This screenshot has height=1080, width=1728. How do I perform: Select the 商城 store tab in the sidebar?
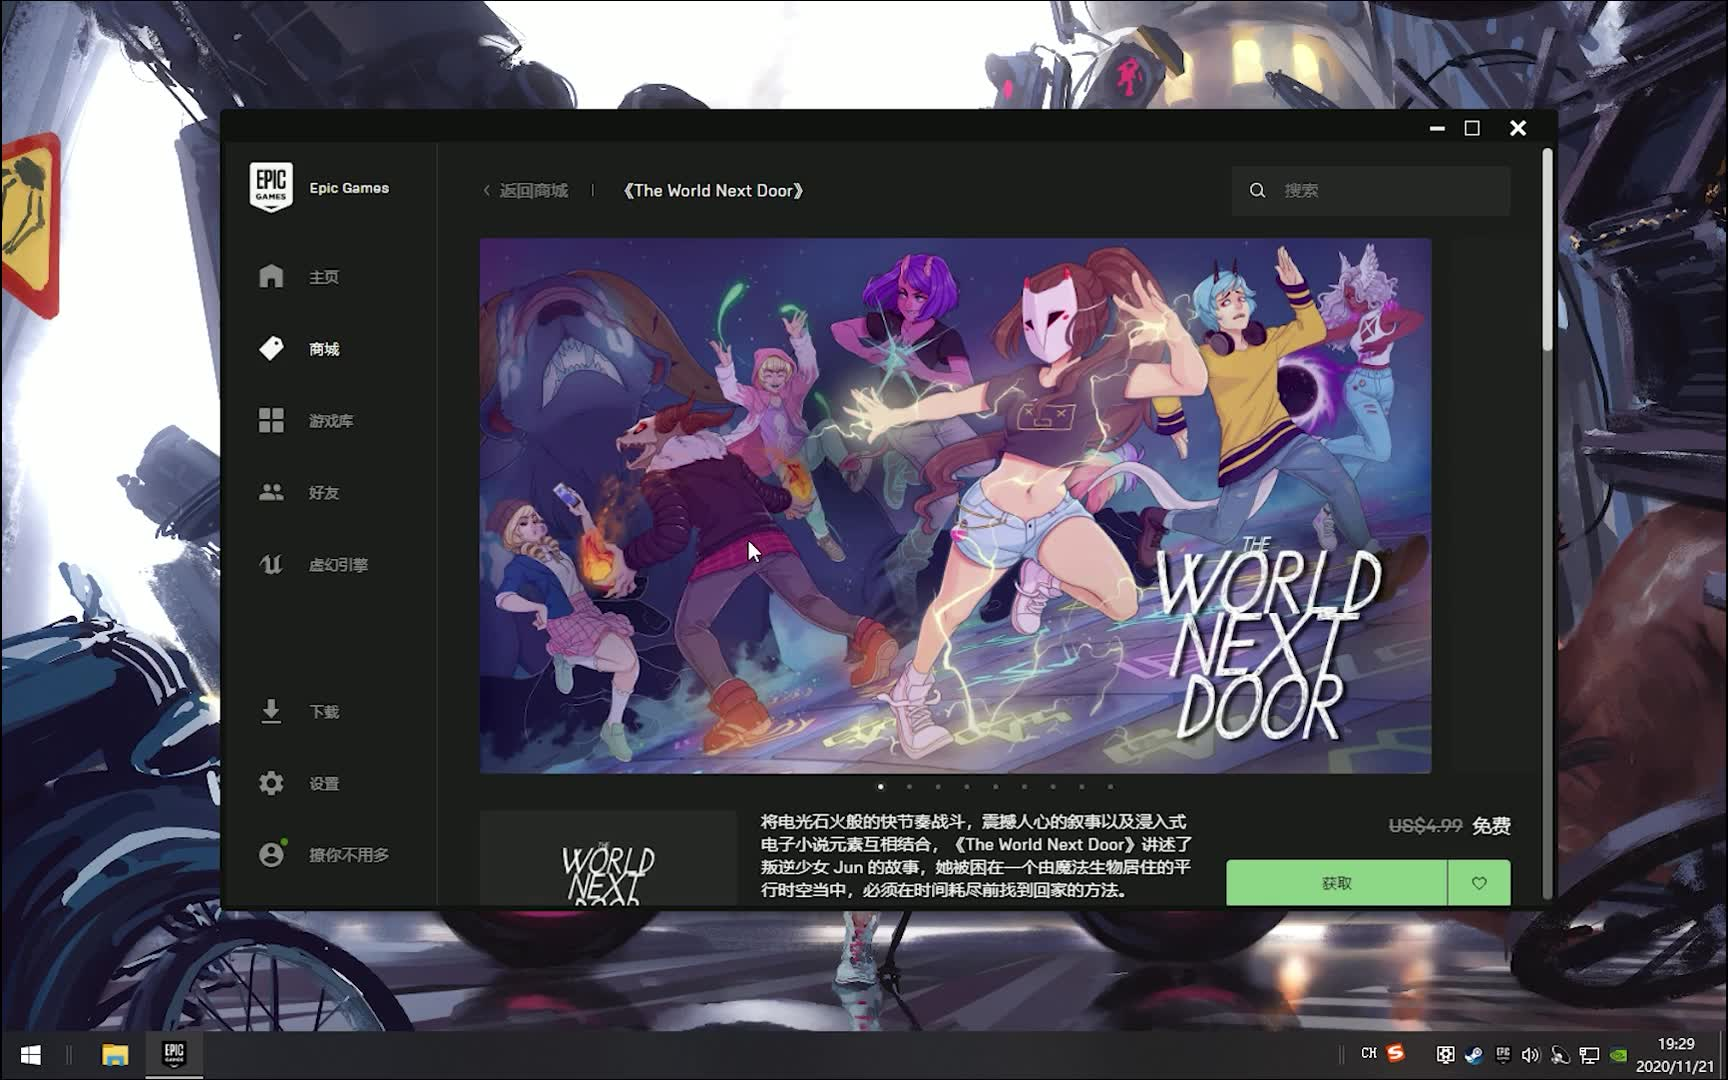(x=324, y=349)
